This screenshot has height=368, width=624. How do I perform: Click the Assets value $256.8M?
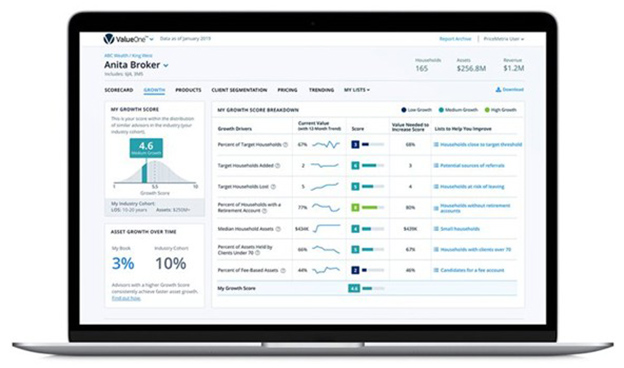click(472, 68)
